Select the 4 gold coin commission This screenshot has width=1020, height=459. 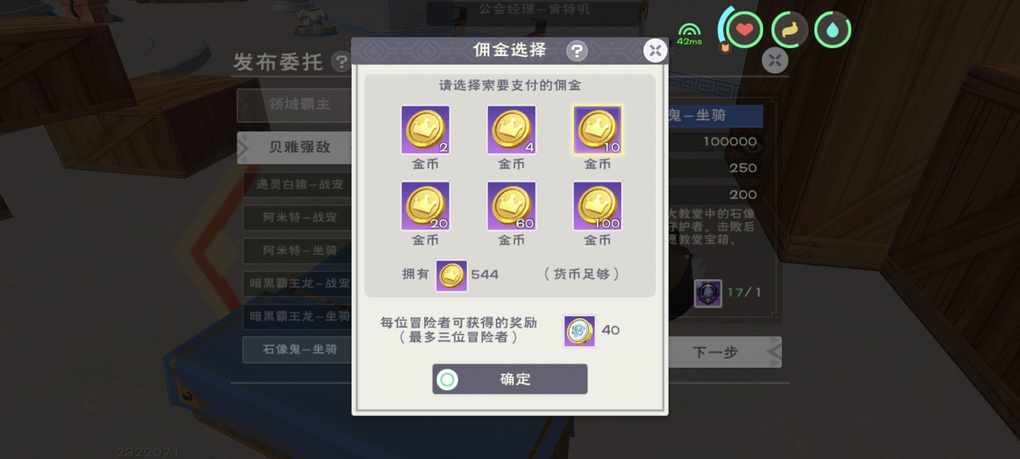(512, 130)
